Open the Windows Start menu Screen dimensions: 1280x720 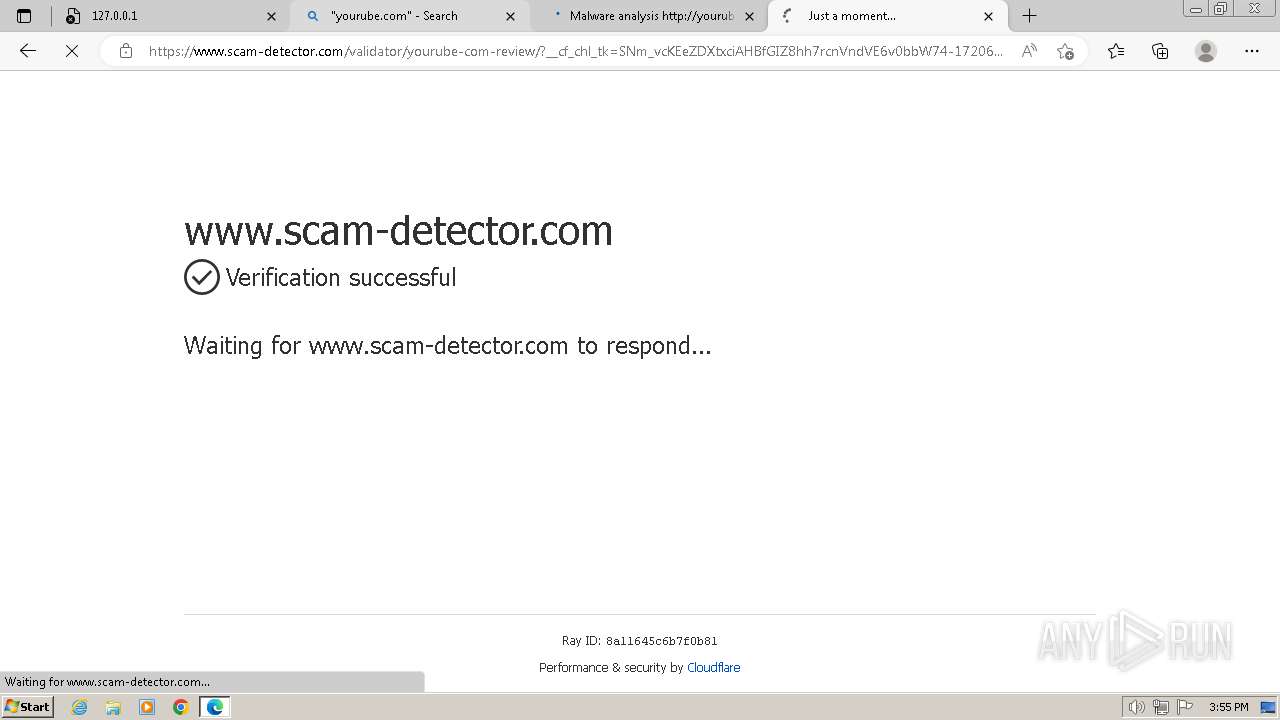[27, 706]
